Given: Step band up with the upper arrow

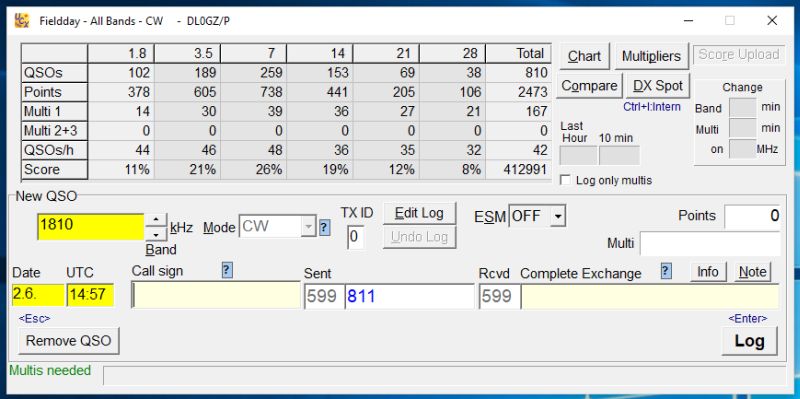Looking at the screenshot, I should [156, 220].
